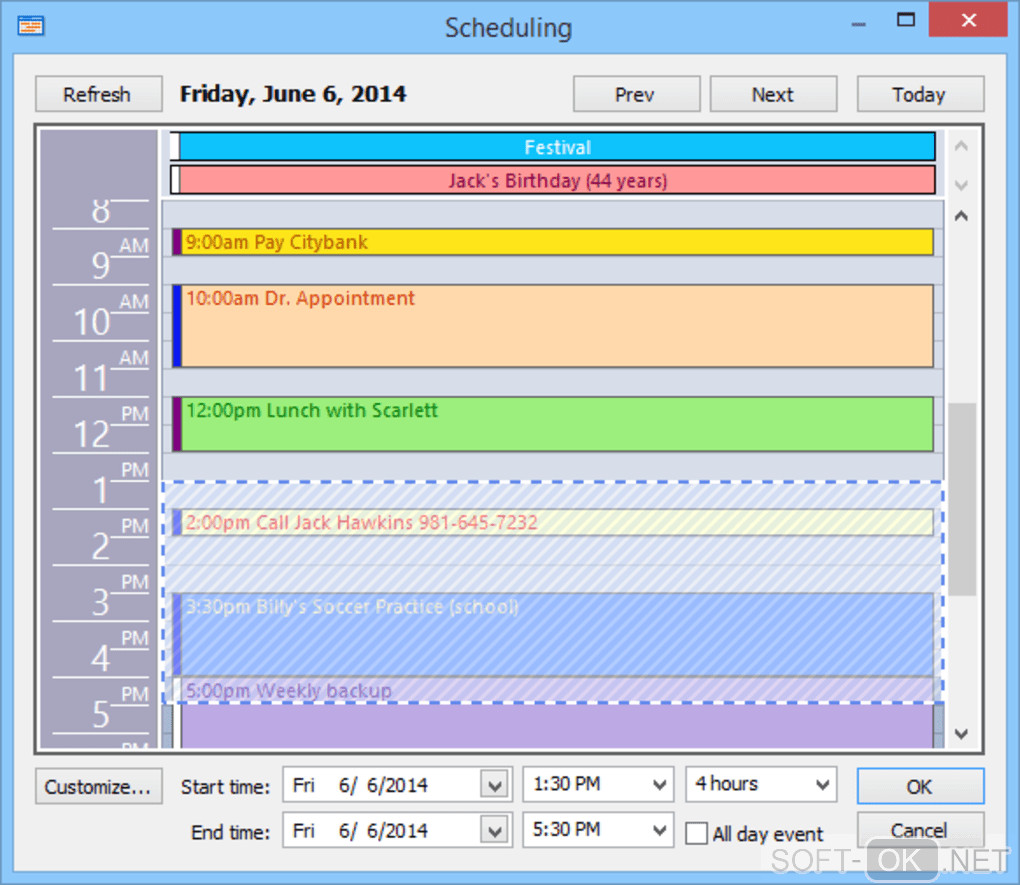Cancel the scheduling dialog

click(x=920, y=830)
